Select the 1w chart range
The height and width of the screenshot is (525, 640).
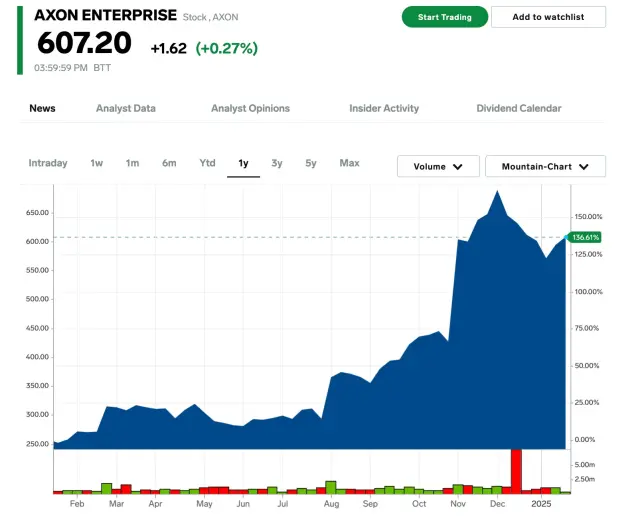[x=96, y=163]
